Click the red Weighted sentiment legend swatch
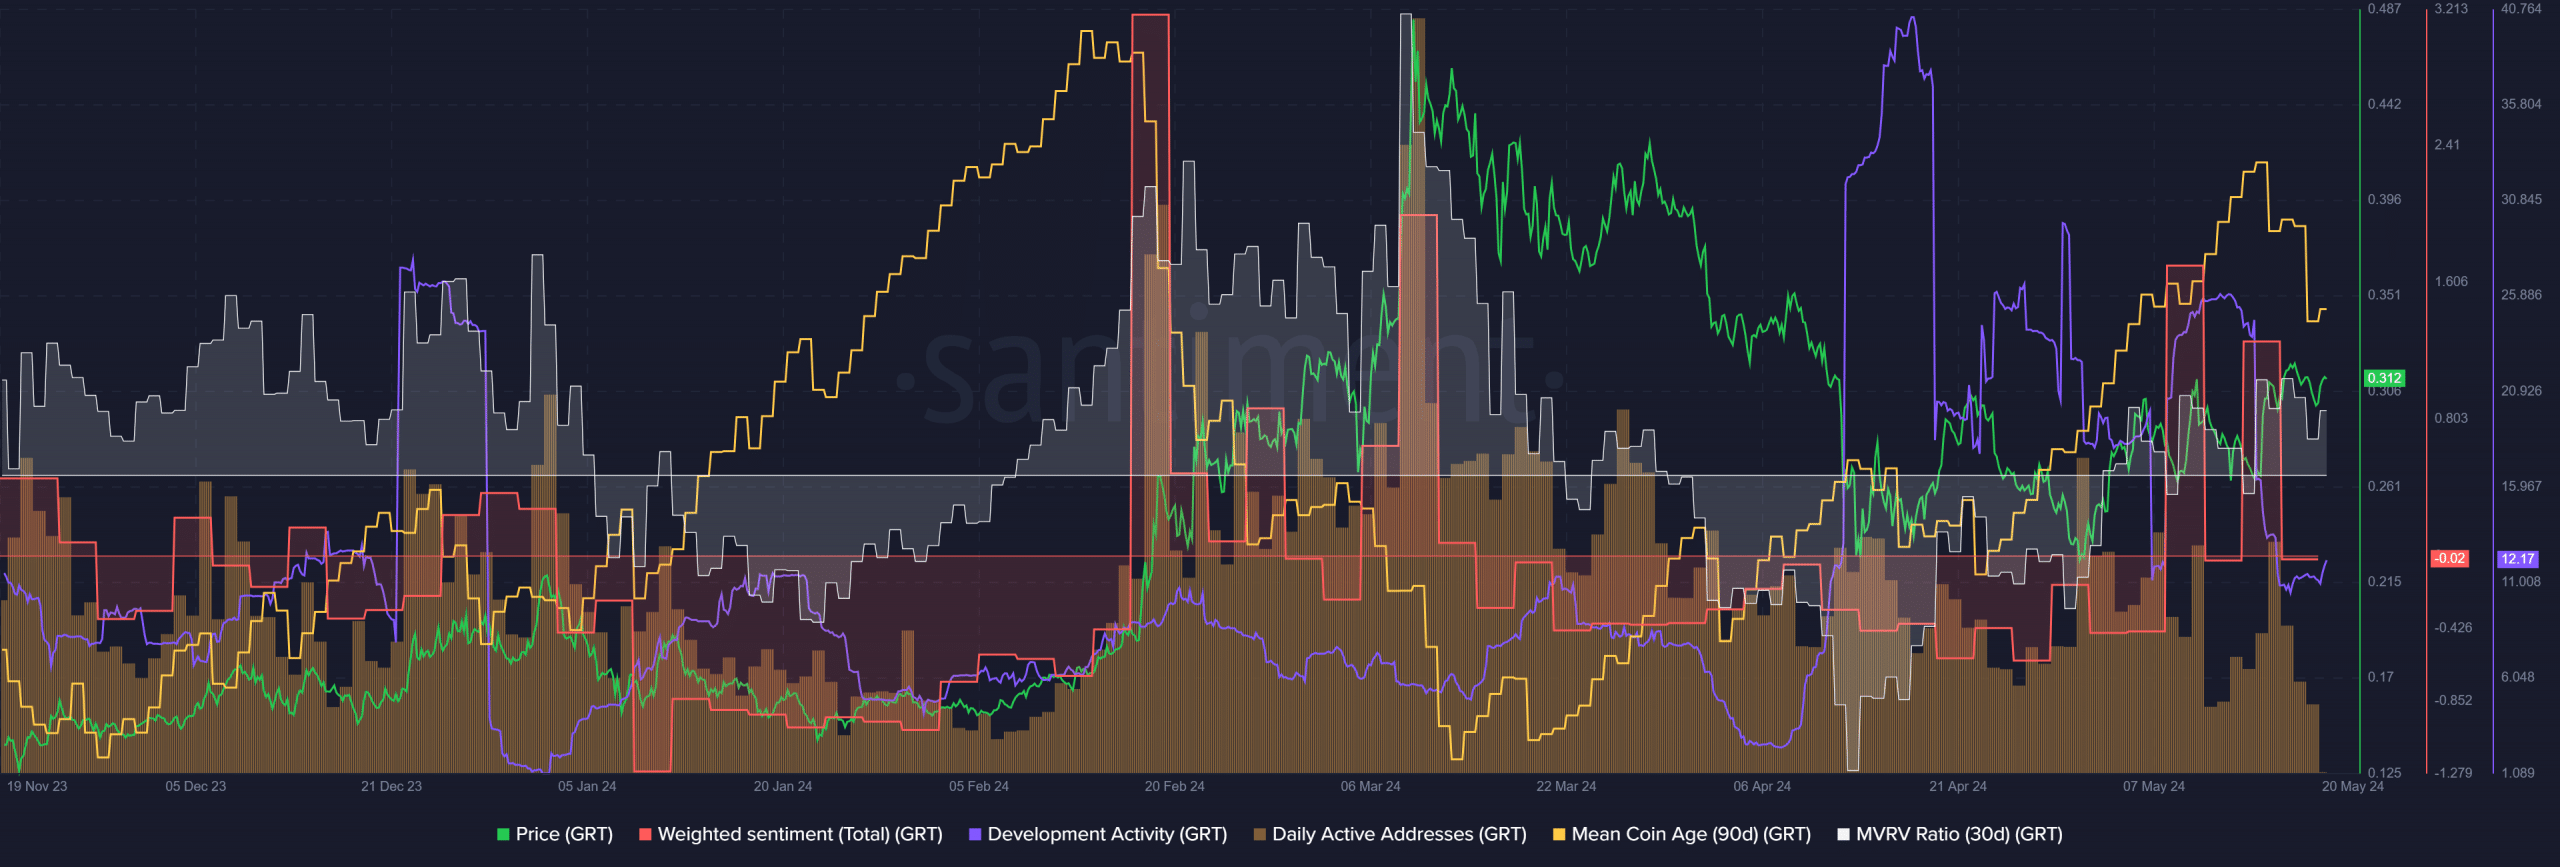 [x=645, y=834]
